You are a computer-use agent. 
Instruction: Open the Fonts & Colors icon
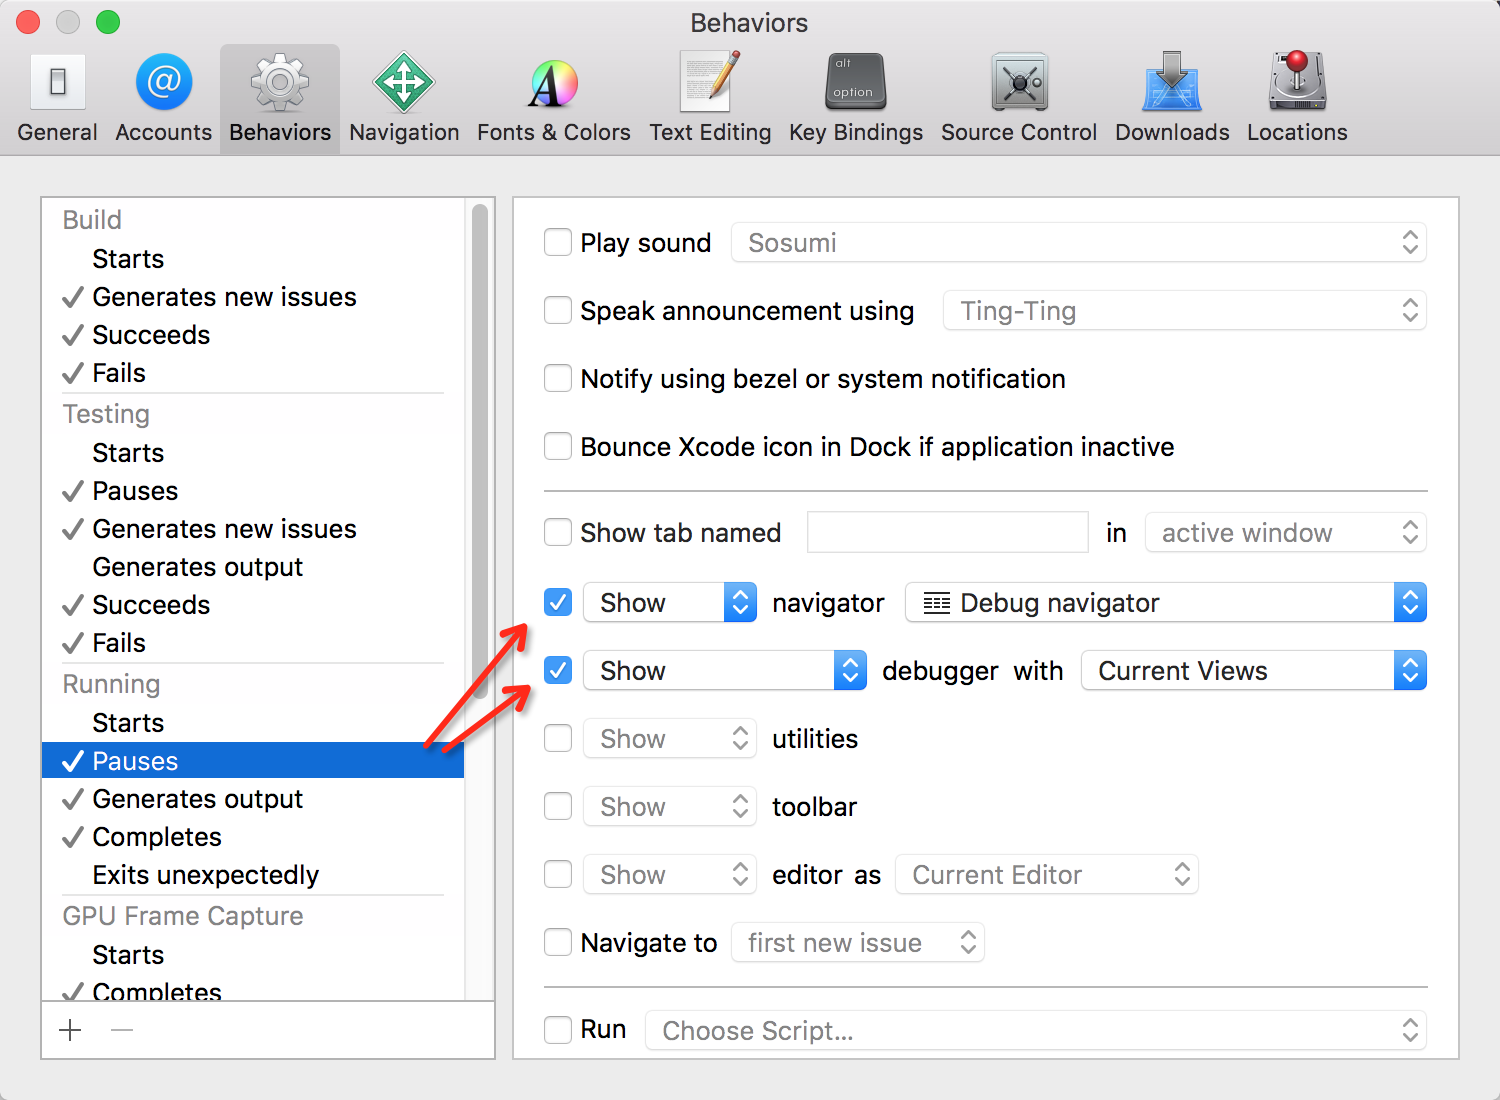coord(553,84)
